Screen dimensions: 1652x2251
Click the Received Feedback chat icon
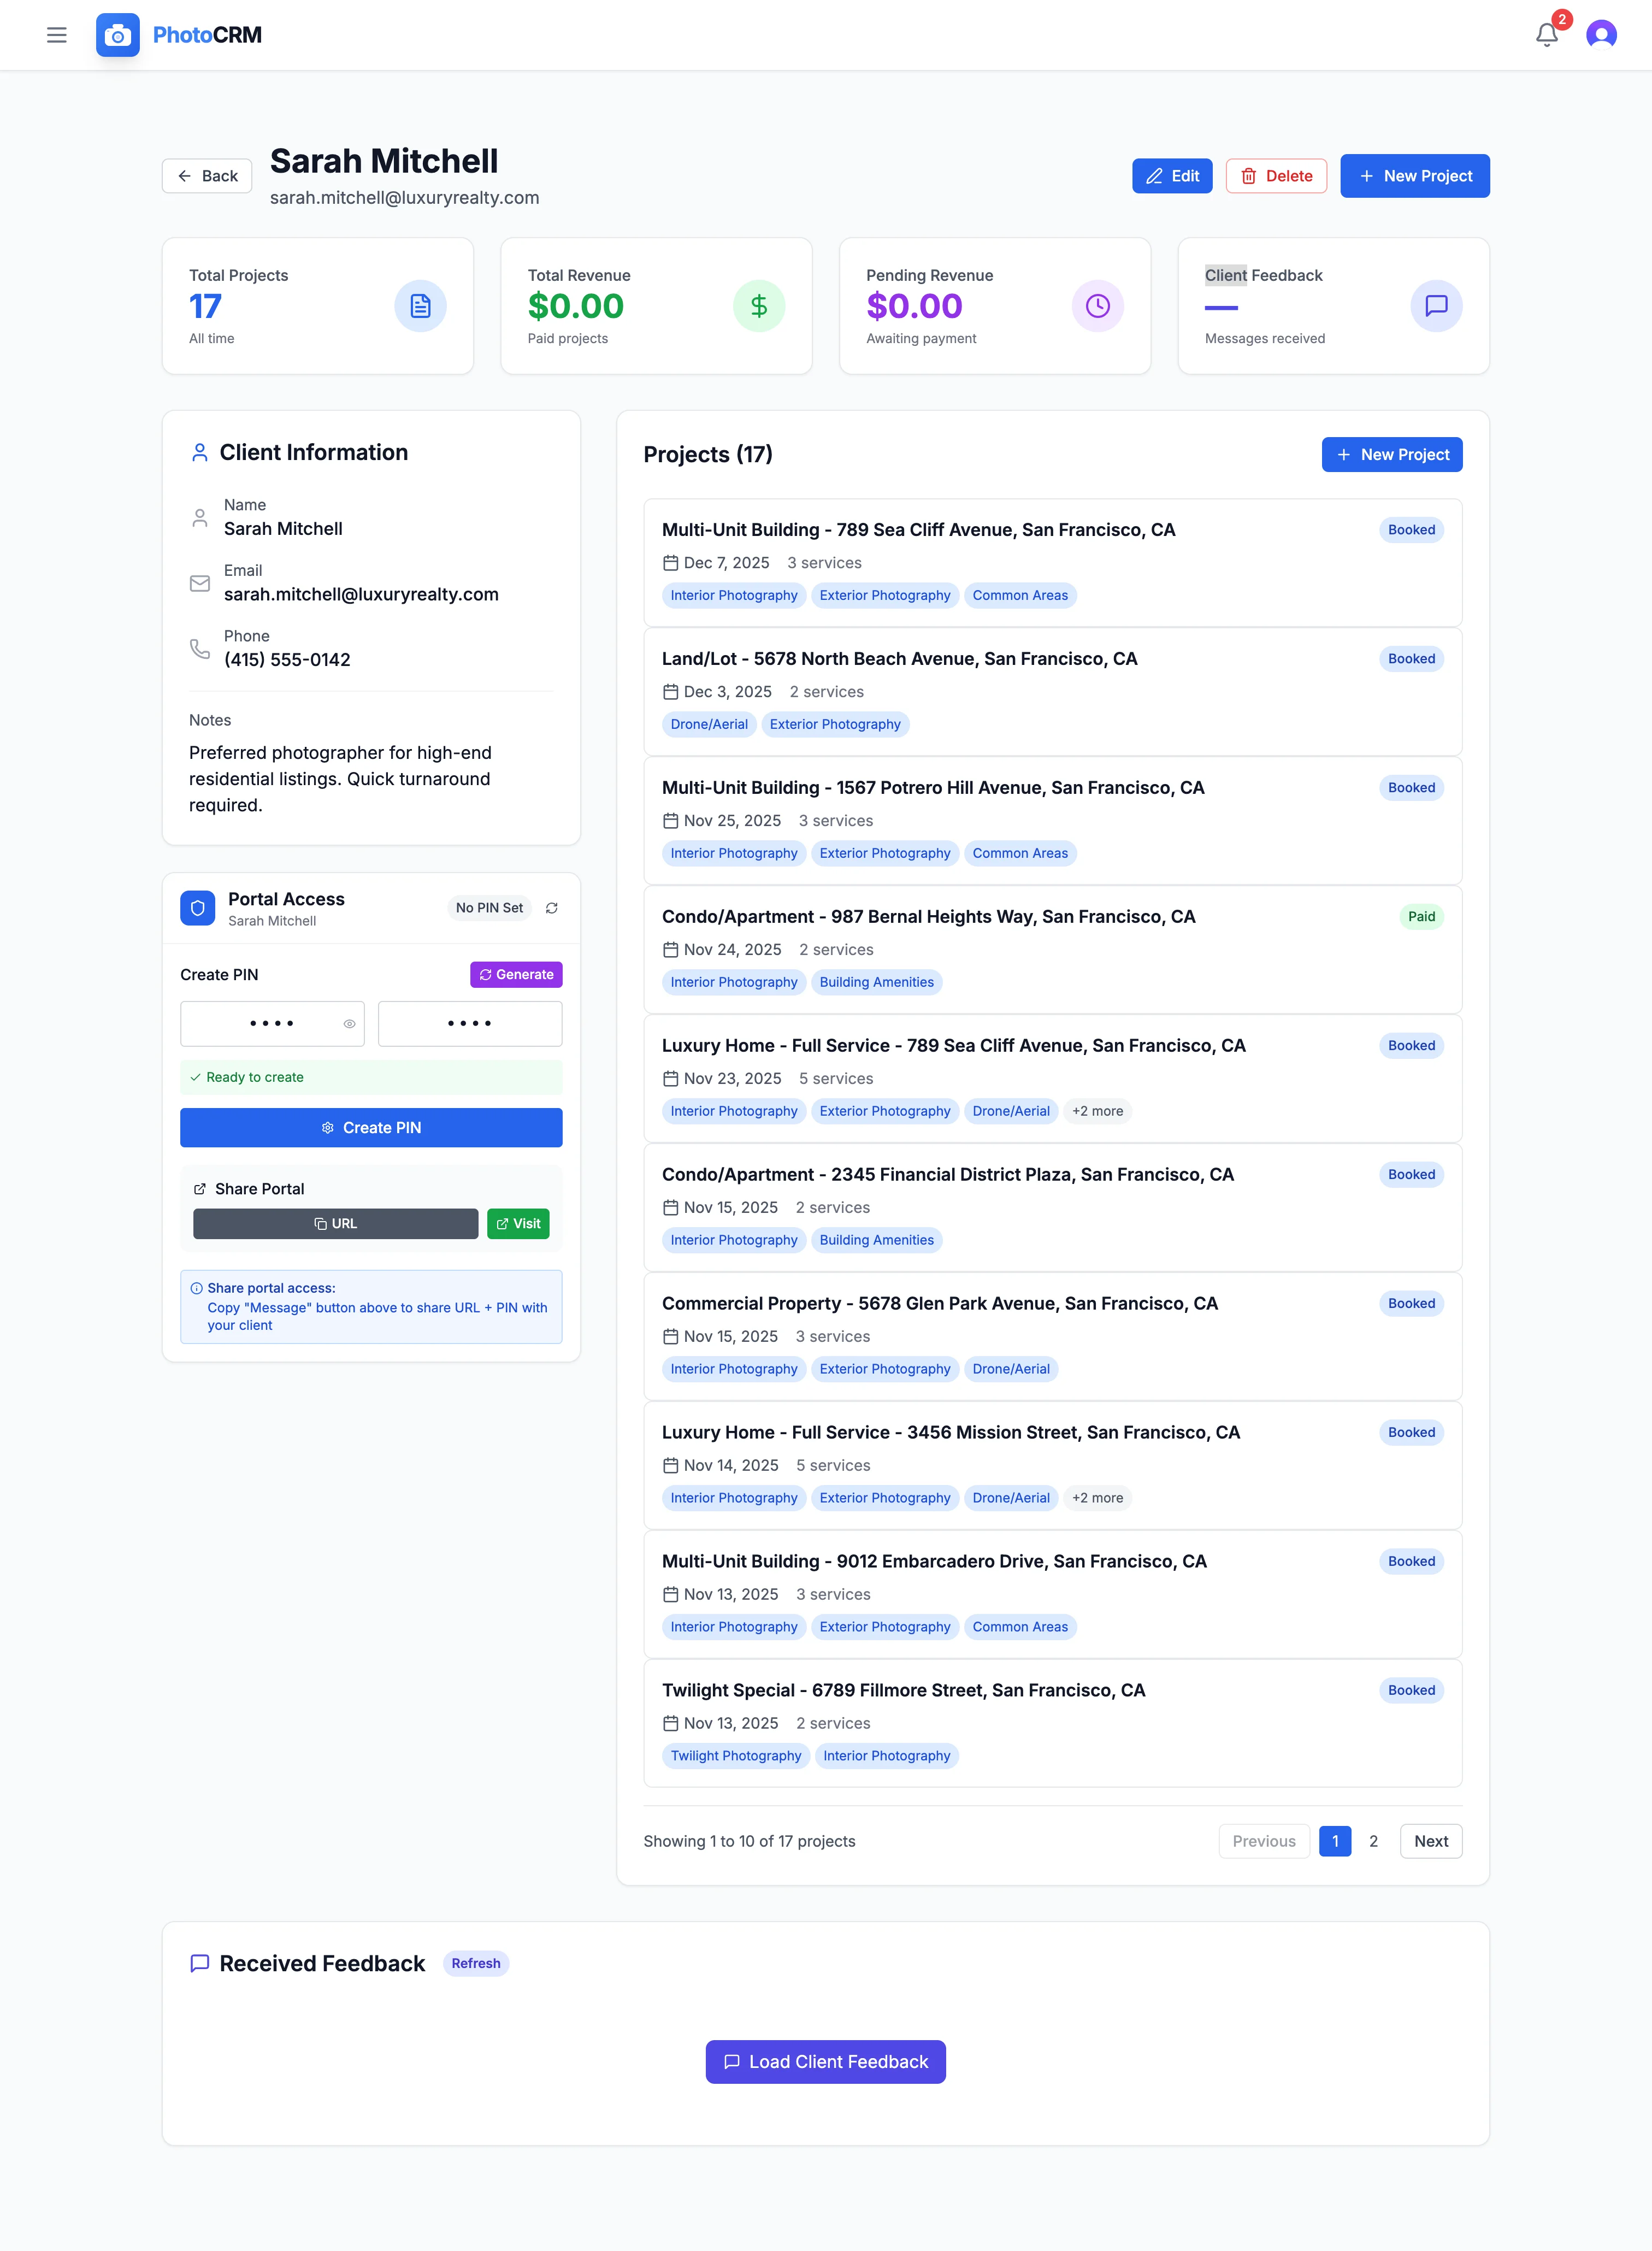[200, 1963]
